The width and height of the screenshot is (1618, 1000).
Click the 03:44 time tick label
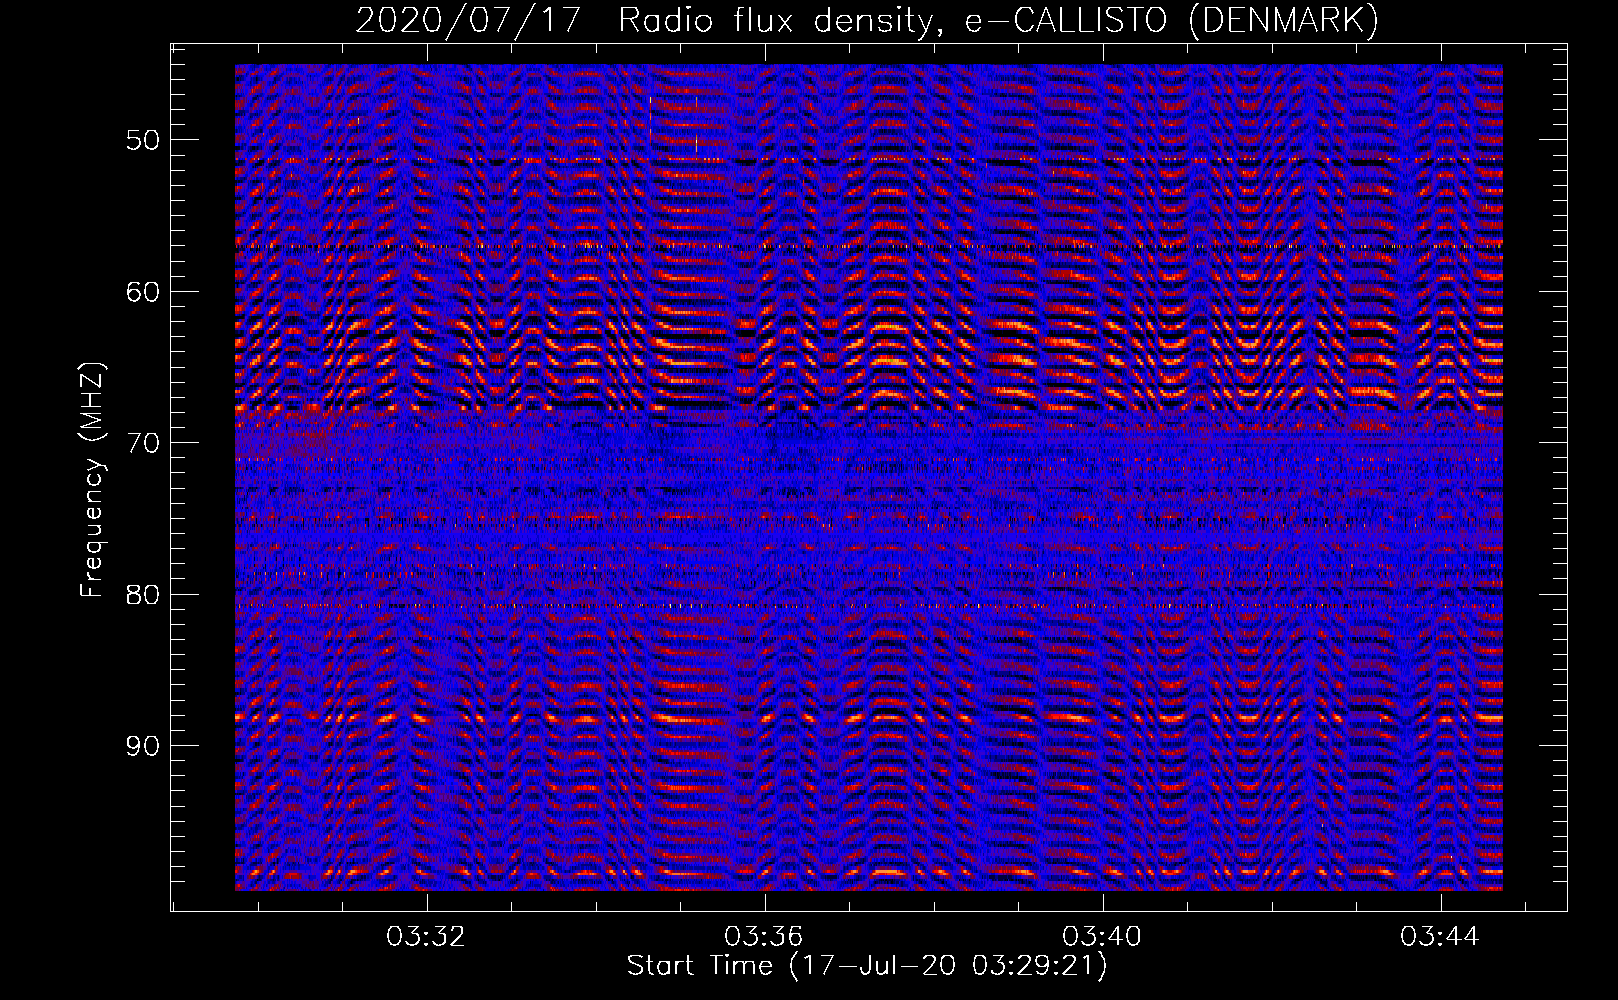(1440, 937)
